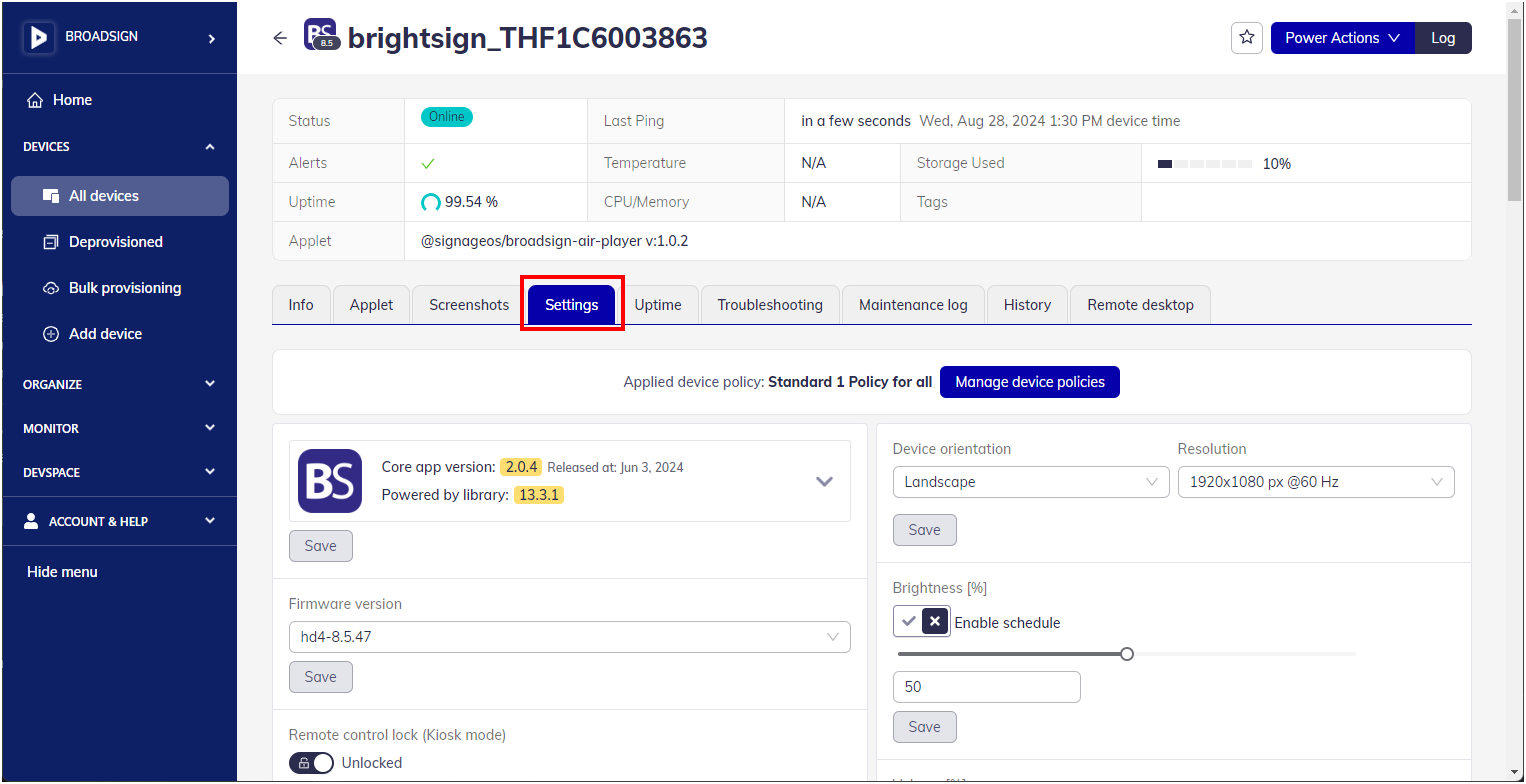Screen dimensions: 1526x784
Task: Click the Uptime circular progress icon
Action: pos(431,202)
